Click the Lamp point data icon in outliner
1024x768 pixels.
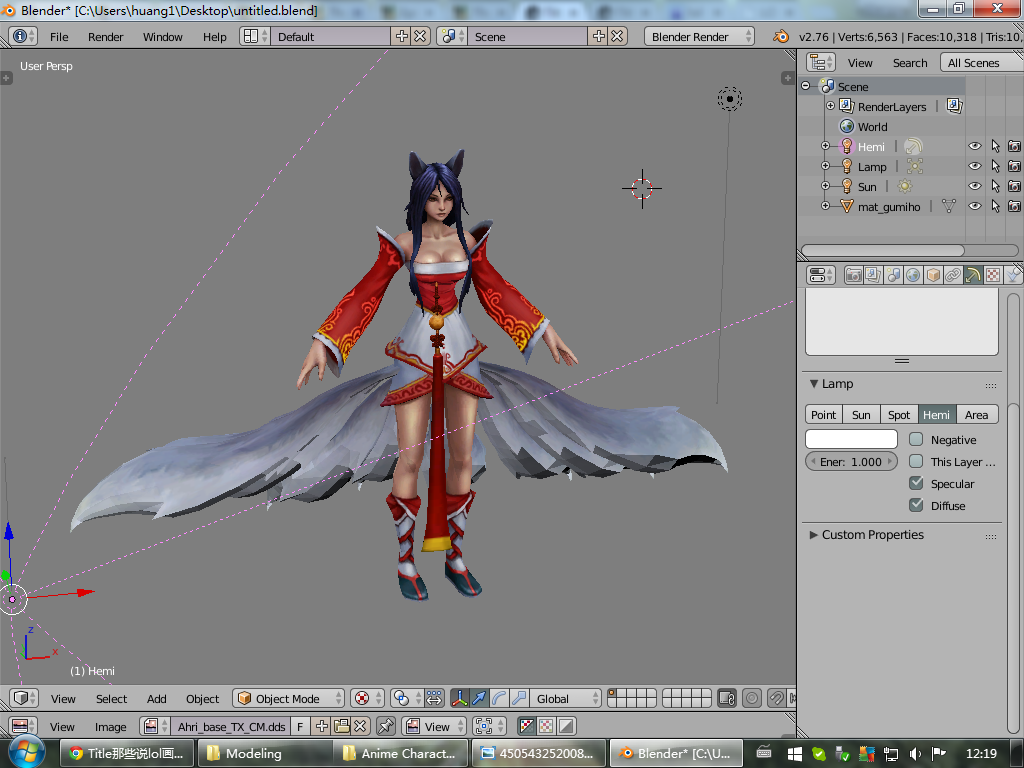click(x=915, y=167)
